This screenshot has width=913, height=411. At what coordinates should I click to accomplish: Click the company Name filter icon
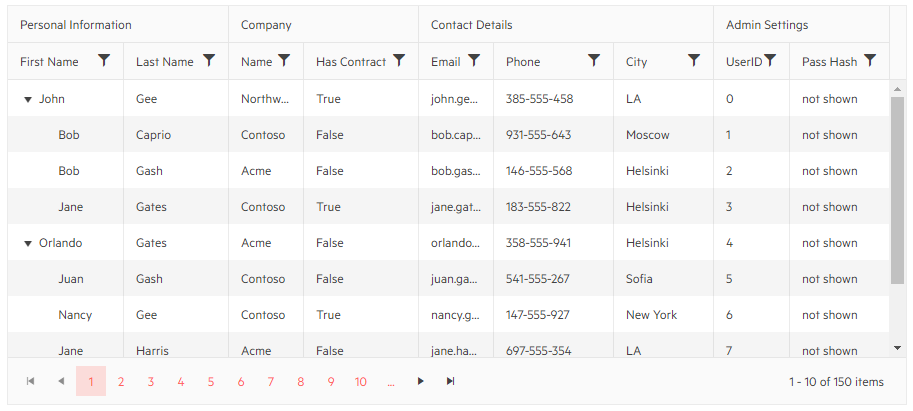point(284,61)
